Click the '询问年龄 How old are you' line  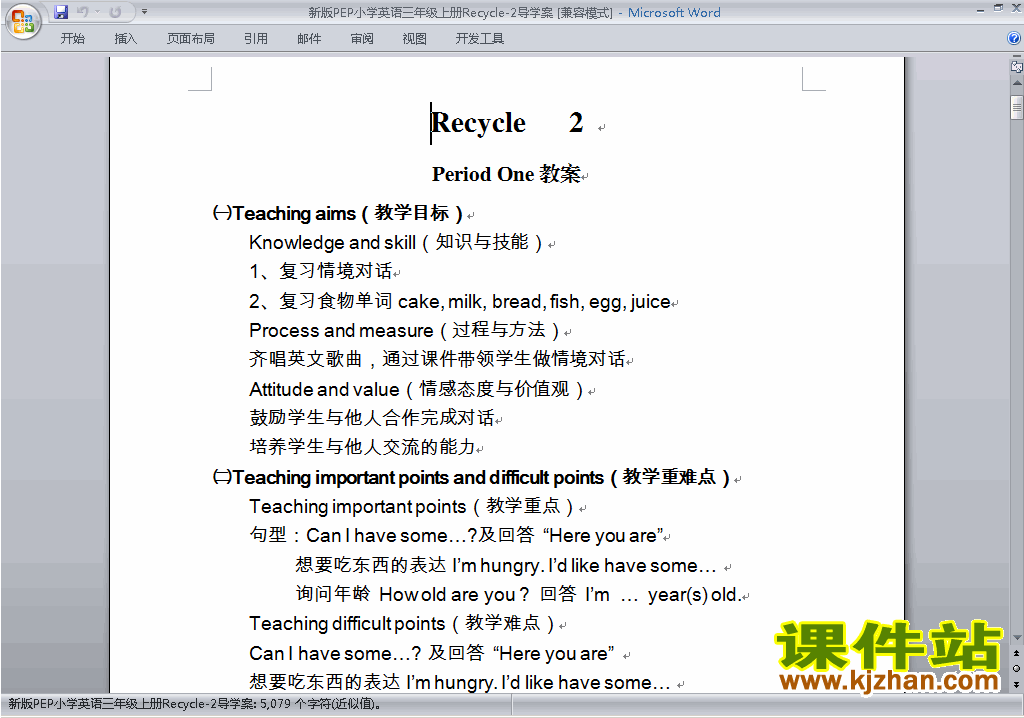pyautogui.click(x=519, y=595)
